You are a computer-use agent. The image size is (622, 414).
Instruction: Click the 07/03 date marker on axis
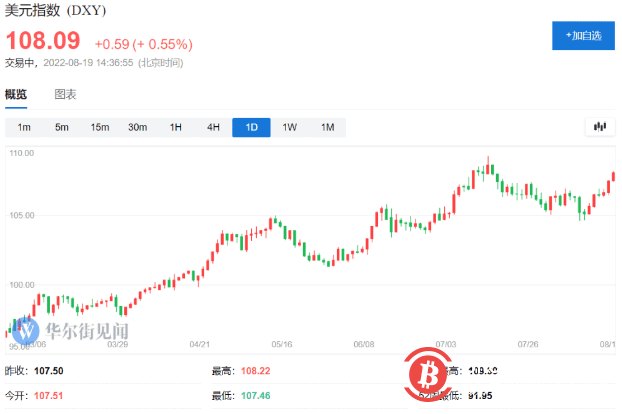pyautogui.click(x=446, y=344)
